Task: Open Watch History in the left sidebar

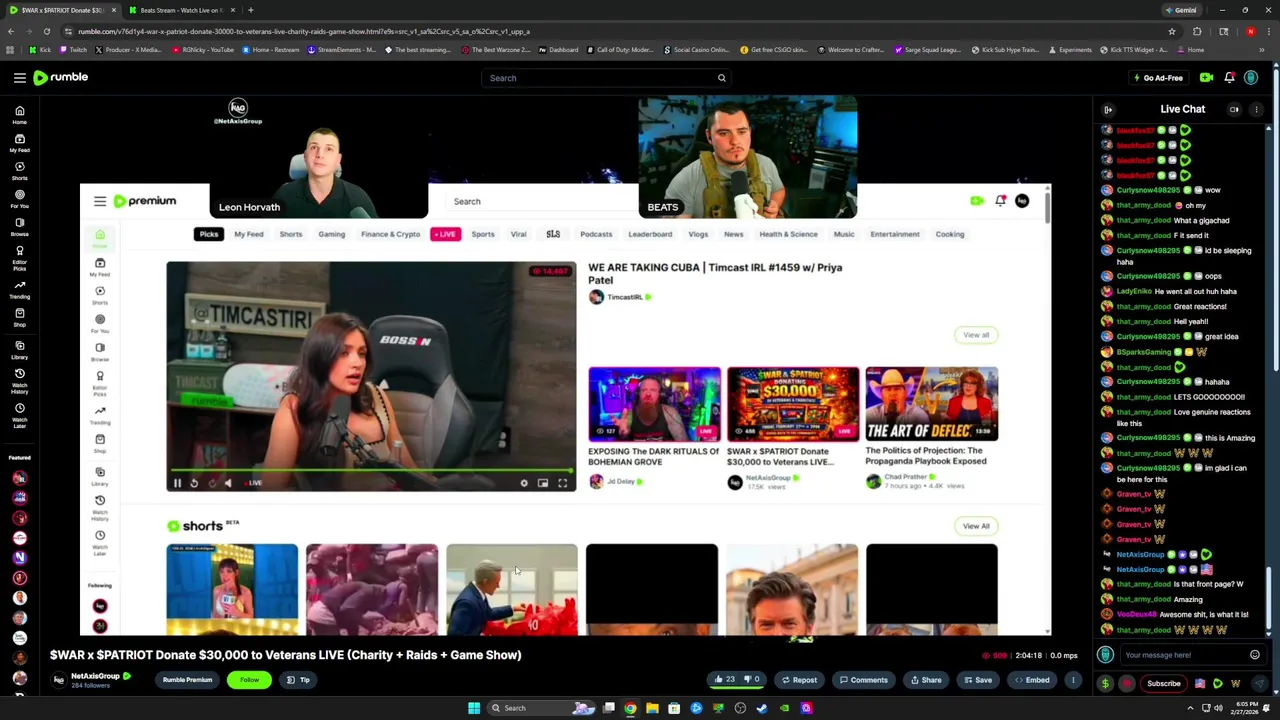Action: 19,380
